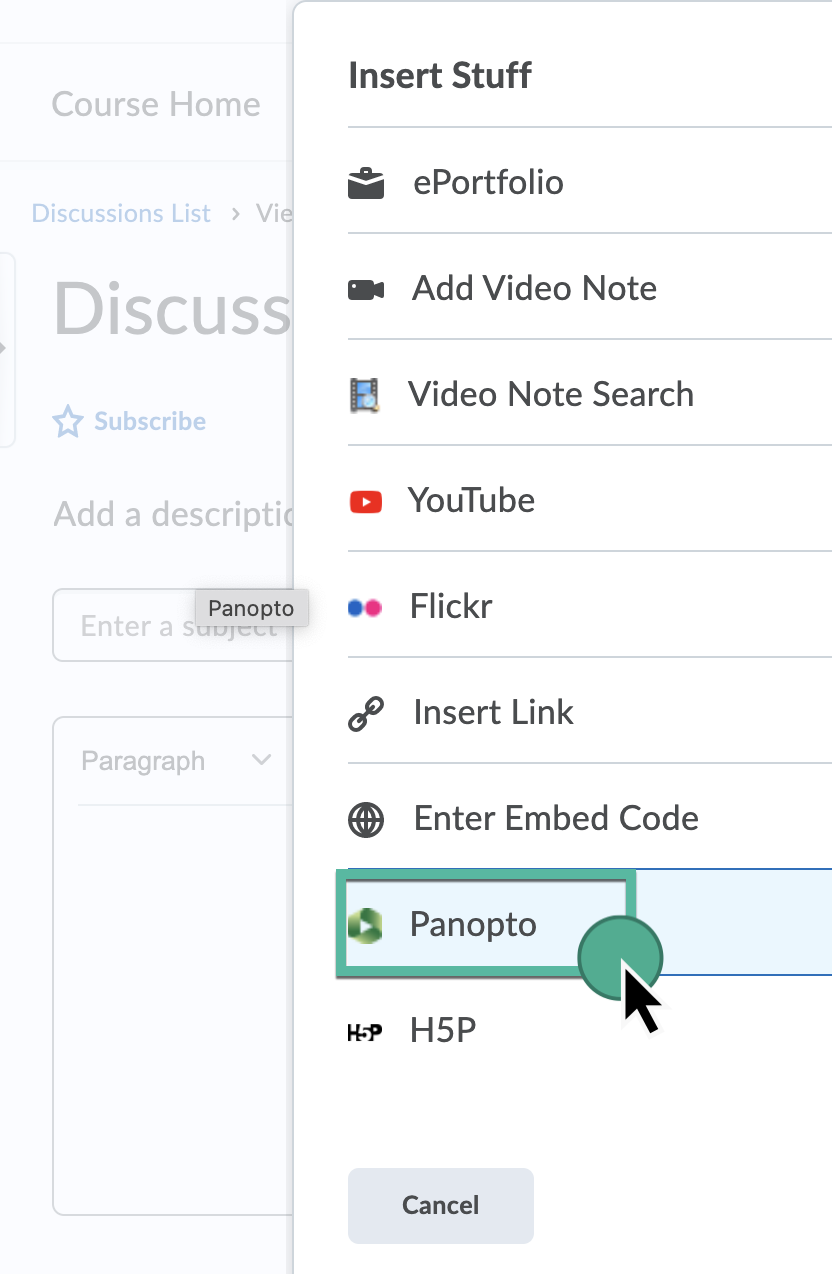Screen dimensions: 832x1274
Task: Select the Video Note Search entry
Action: (550, 394)
